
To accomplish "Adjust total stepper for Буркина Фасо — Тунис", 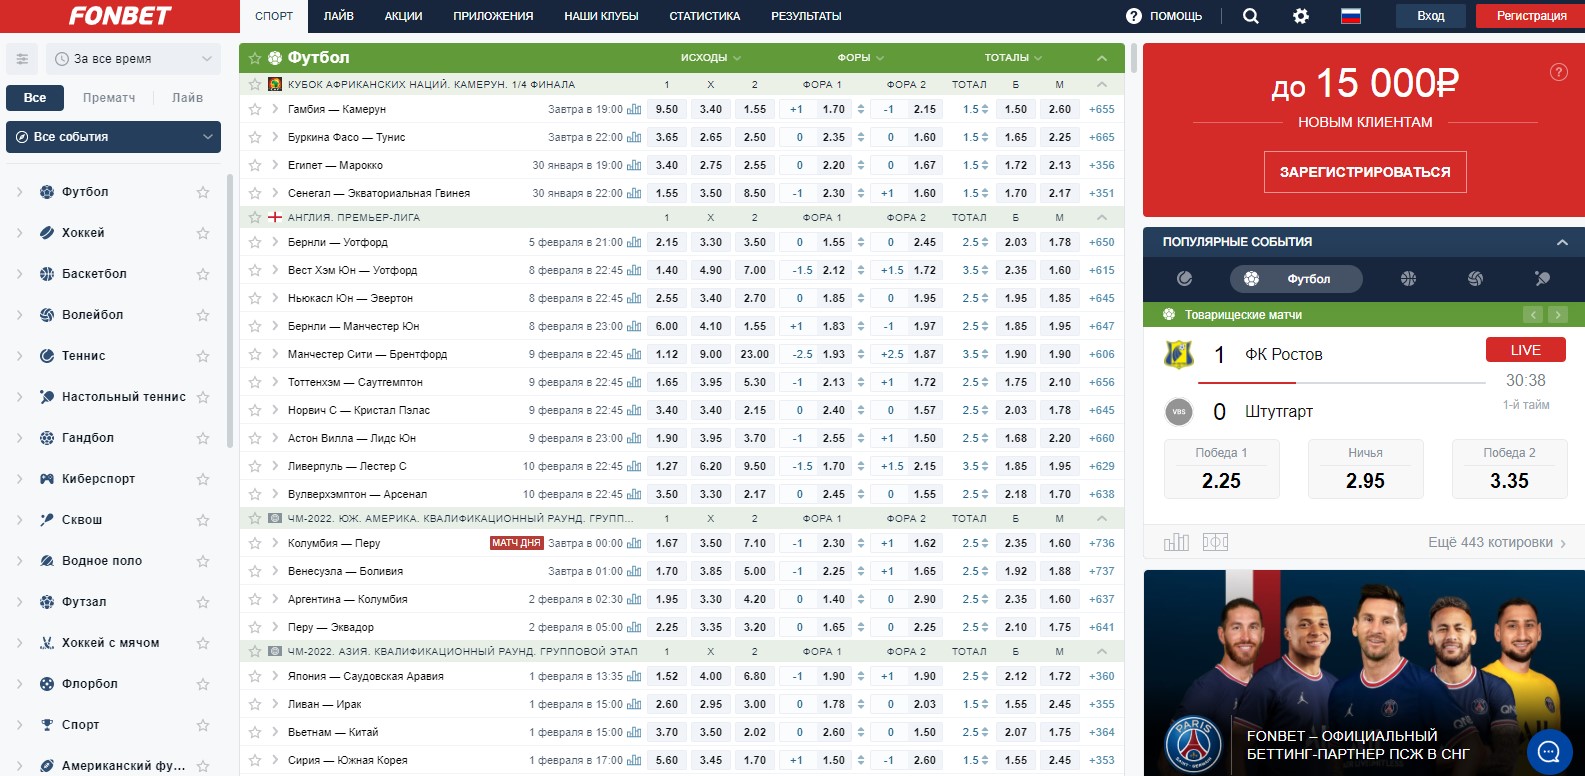I will click(x=984, y=137).
